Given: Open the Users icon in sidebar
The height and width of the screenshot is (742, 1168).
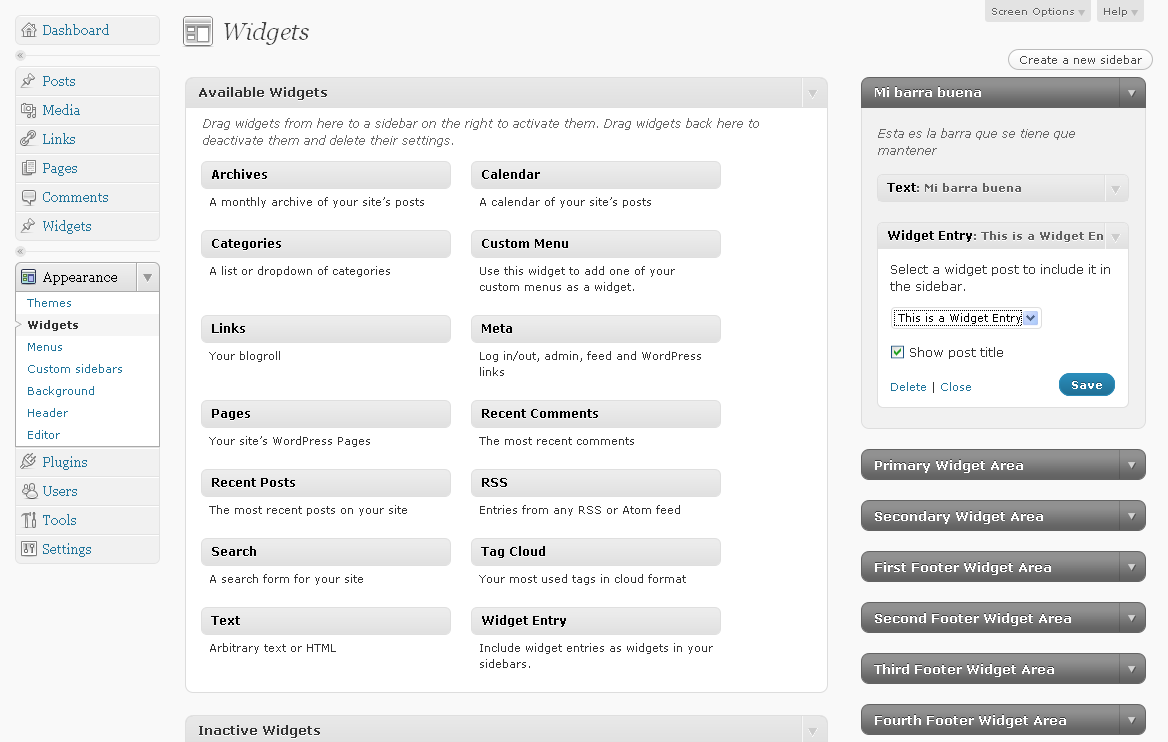Looking at the screenshot, I should [x=29, y=491].
